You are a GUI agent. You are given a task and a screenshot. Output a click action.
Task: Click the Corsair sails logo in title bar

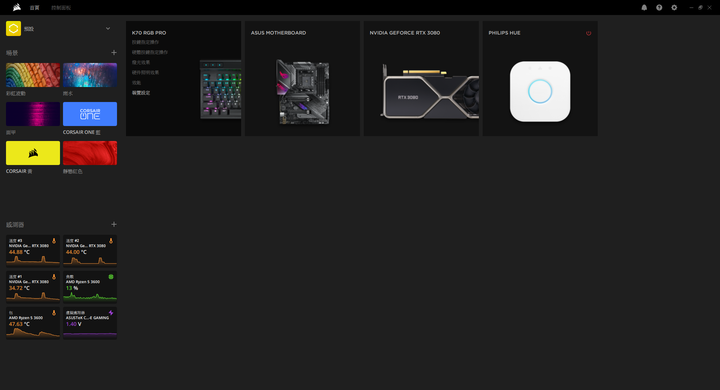click(17, 7)
